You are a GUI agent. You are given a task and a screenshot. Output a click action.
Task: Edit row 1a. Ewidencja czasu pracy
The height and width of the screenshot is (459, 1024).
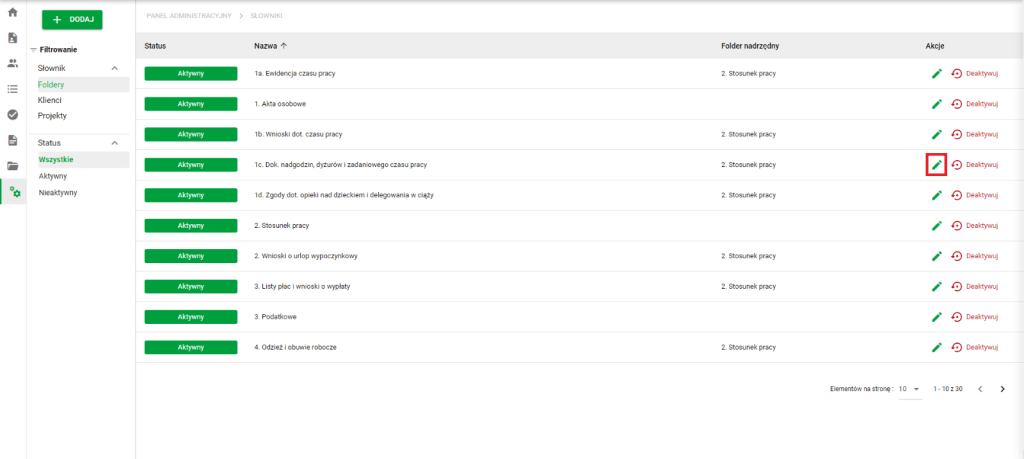tap(936, 74)
